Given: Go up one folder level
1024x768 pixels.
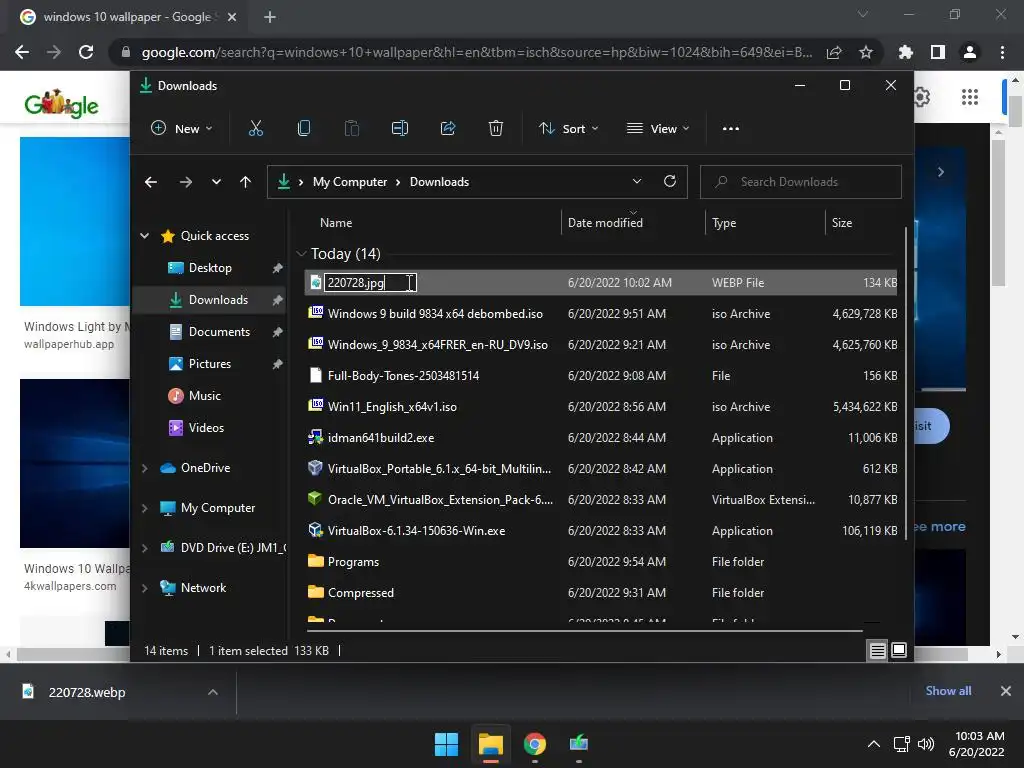Looking at the screenshot, I should (x=246, y=182).
